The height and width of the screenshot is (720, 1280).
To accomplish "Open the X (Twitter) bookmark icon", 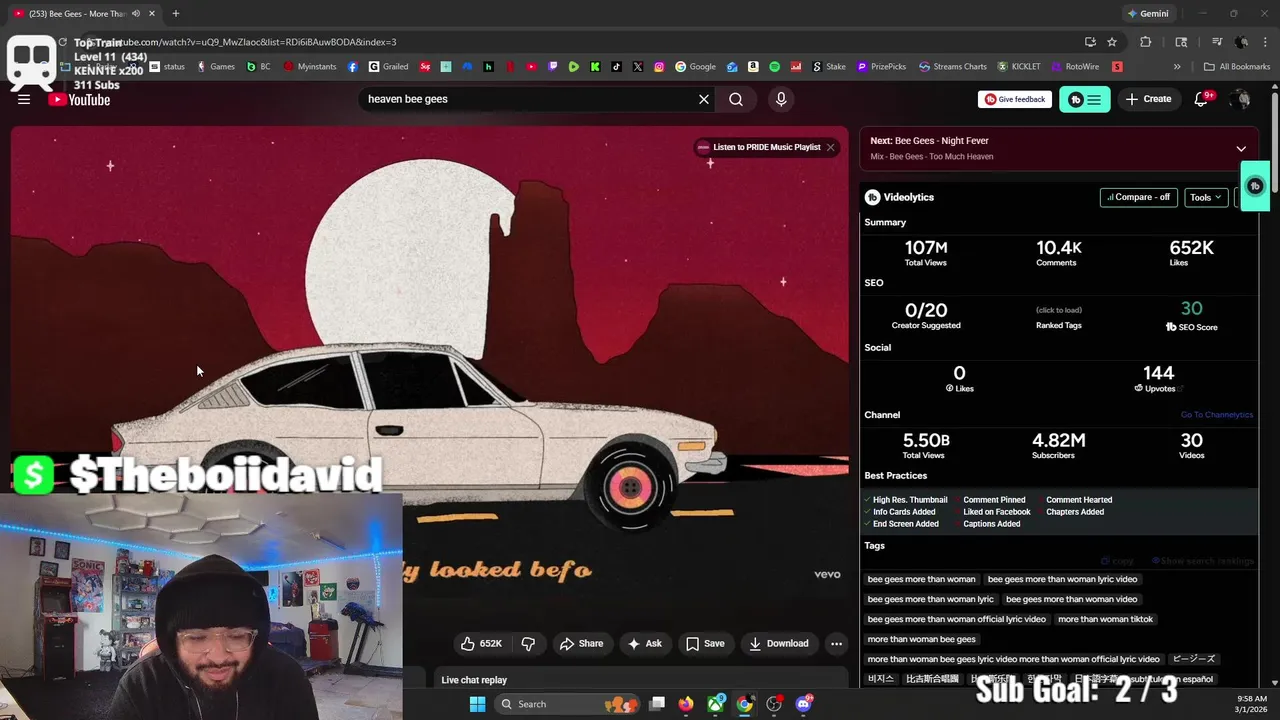I will point(637,67).
